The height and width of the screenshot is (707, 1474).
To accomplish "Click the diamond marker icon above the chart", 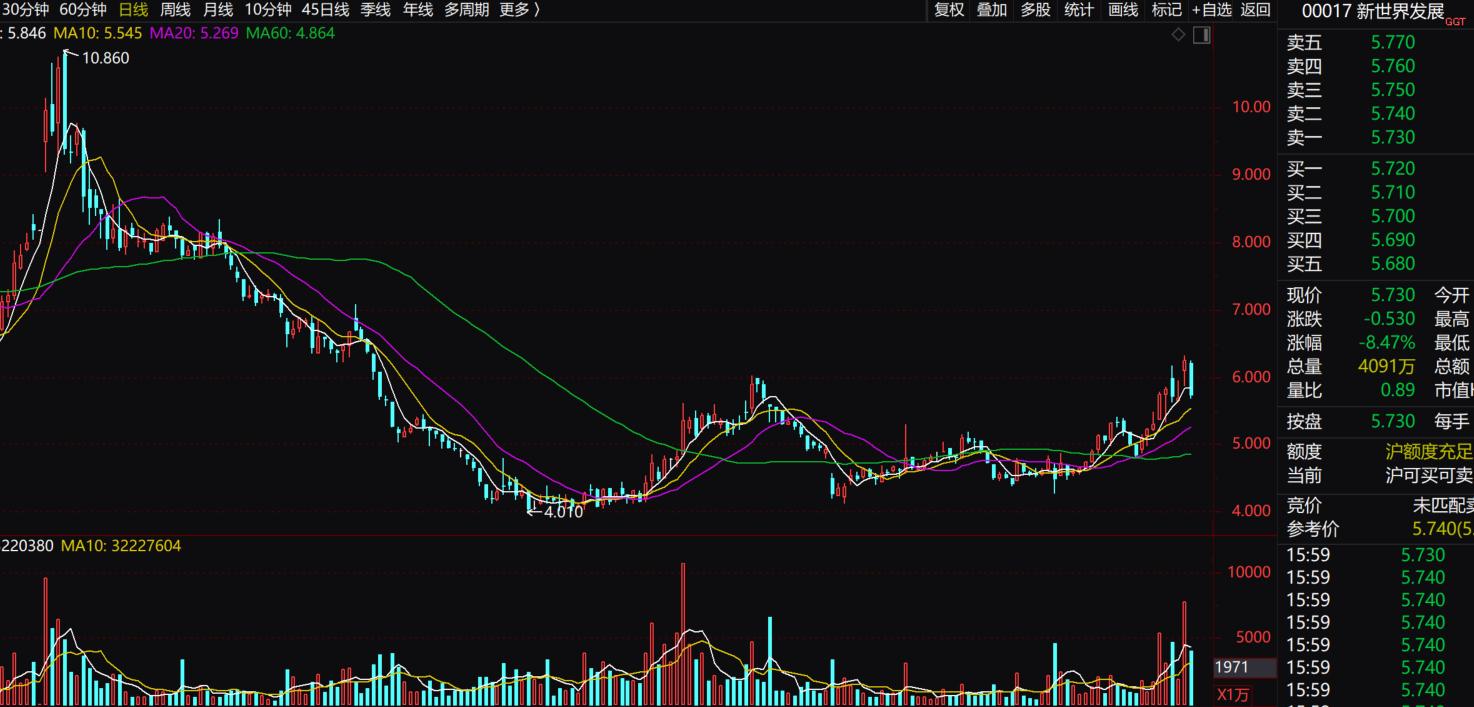I will click(x=1178, y=35).
